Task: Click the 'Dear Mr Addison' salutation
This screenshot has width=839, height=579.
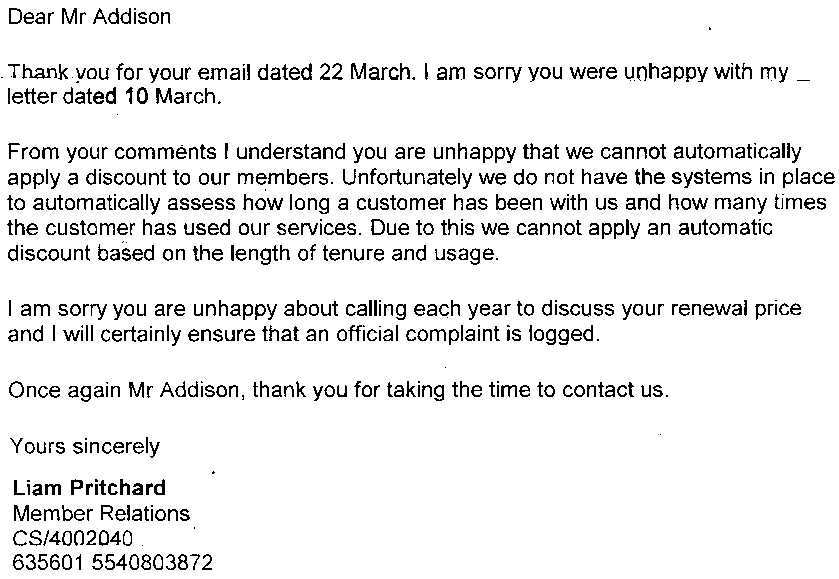Action: tap(89, 17)
